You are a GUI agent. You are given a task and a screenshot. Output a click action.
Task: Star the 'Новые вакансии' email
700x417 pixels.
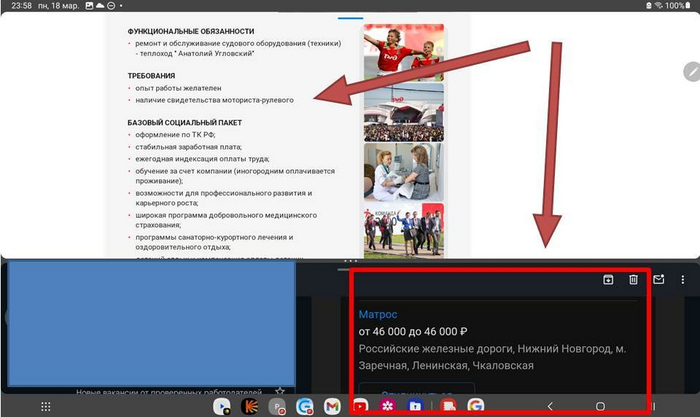pyautogui.click(x=280, y=392)
